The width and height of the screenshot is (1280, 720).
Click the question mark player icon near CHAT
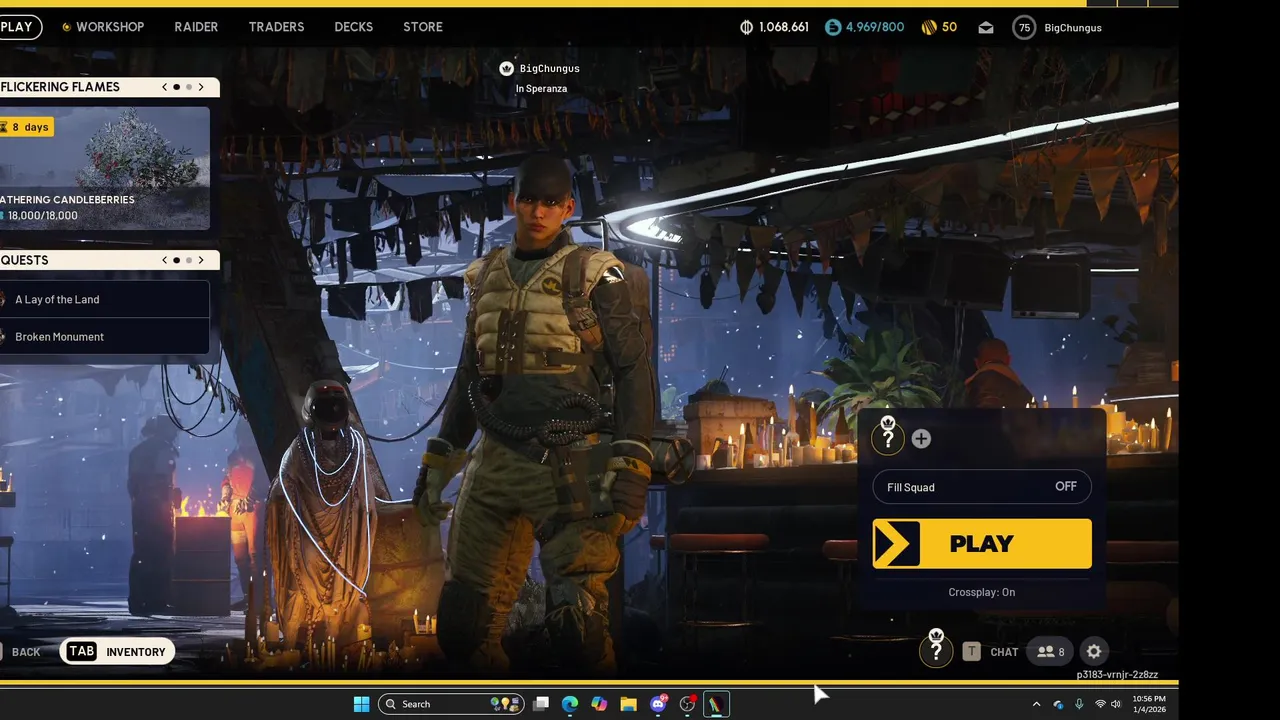point(936,650)
